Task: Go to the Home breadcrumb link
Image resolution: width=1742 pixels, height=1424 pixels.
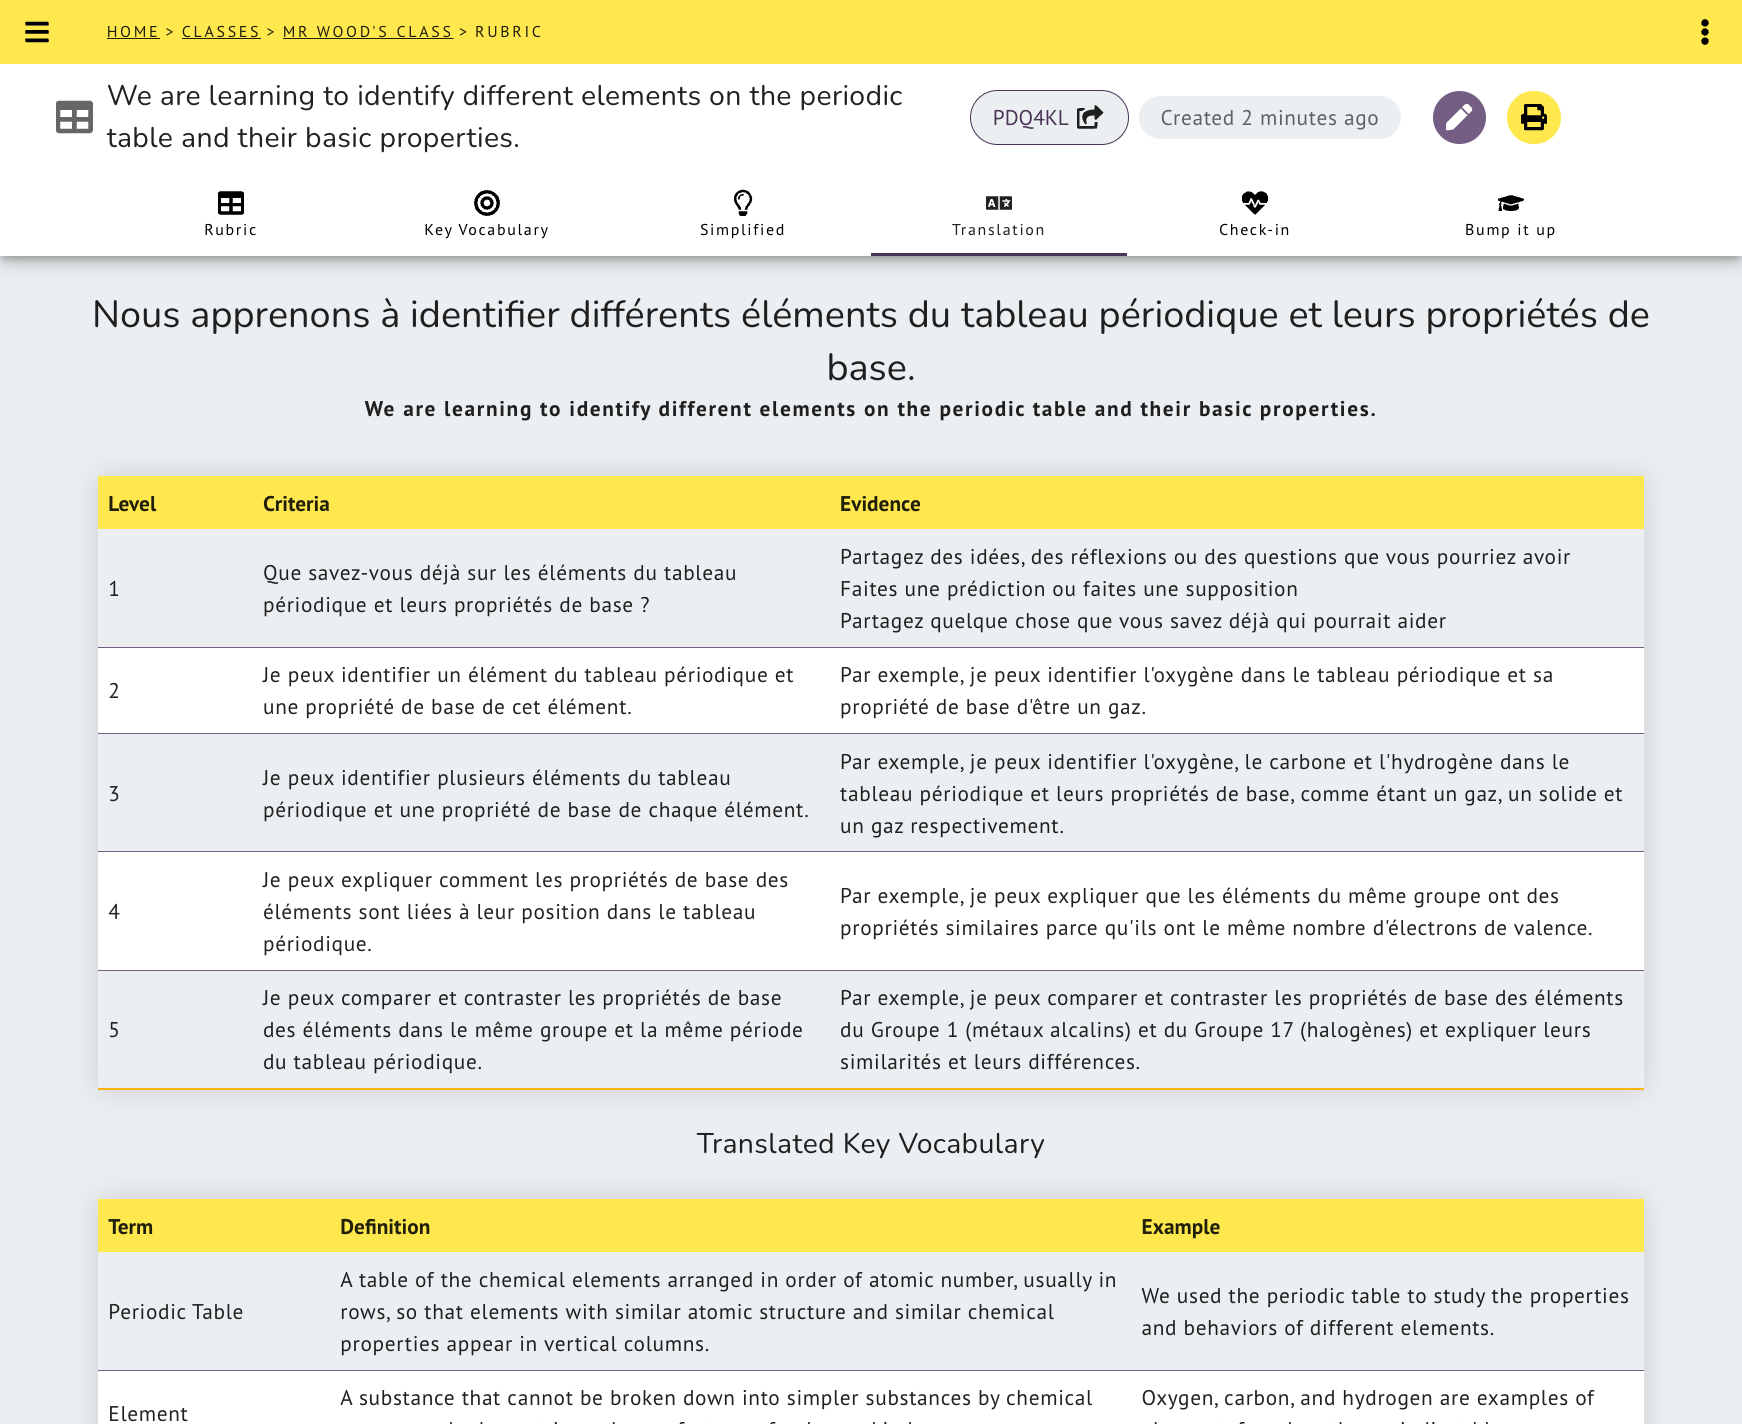Action: [133, 32]
